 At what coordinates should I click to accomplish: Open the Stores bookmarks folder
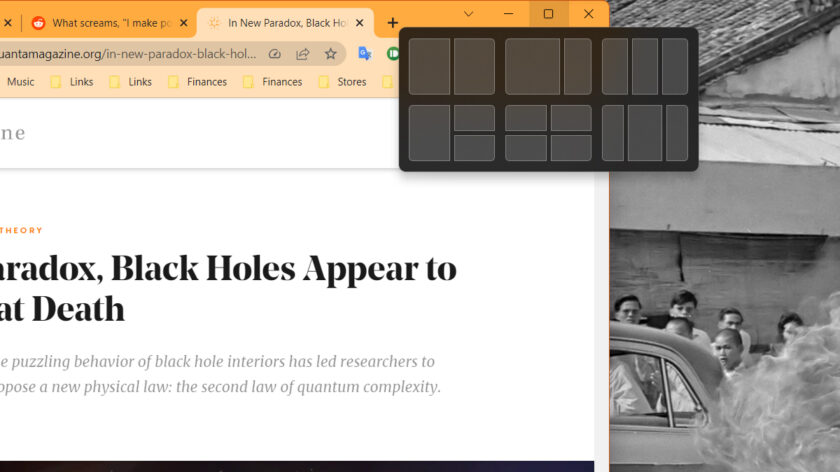pos(351,82)
